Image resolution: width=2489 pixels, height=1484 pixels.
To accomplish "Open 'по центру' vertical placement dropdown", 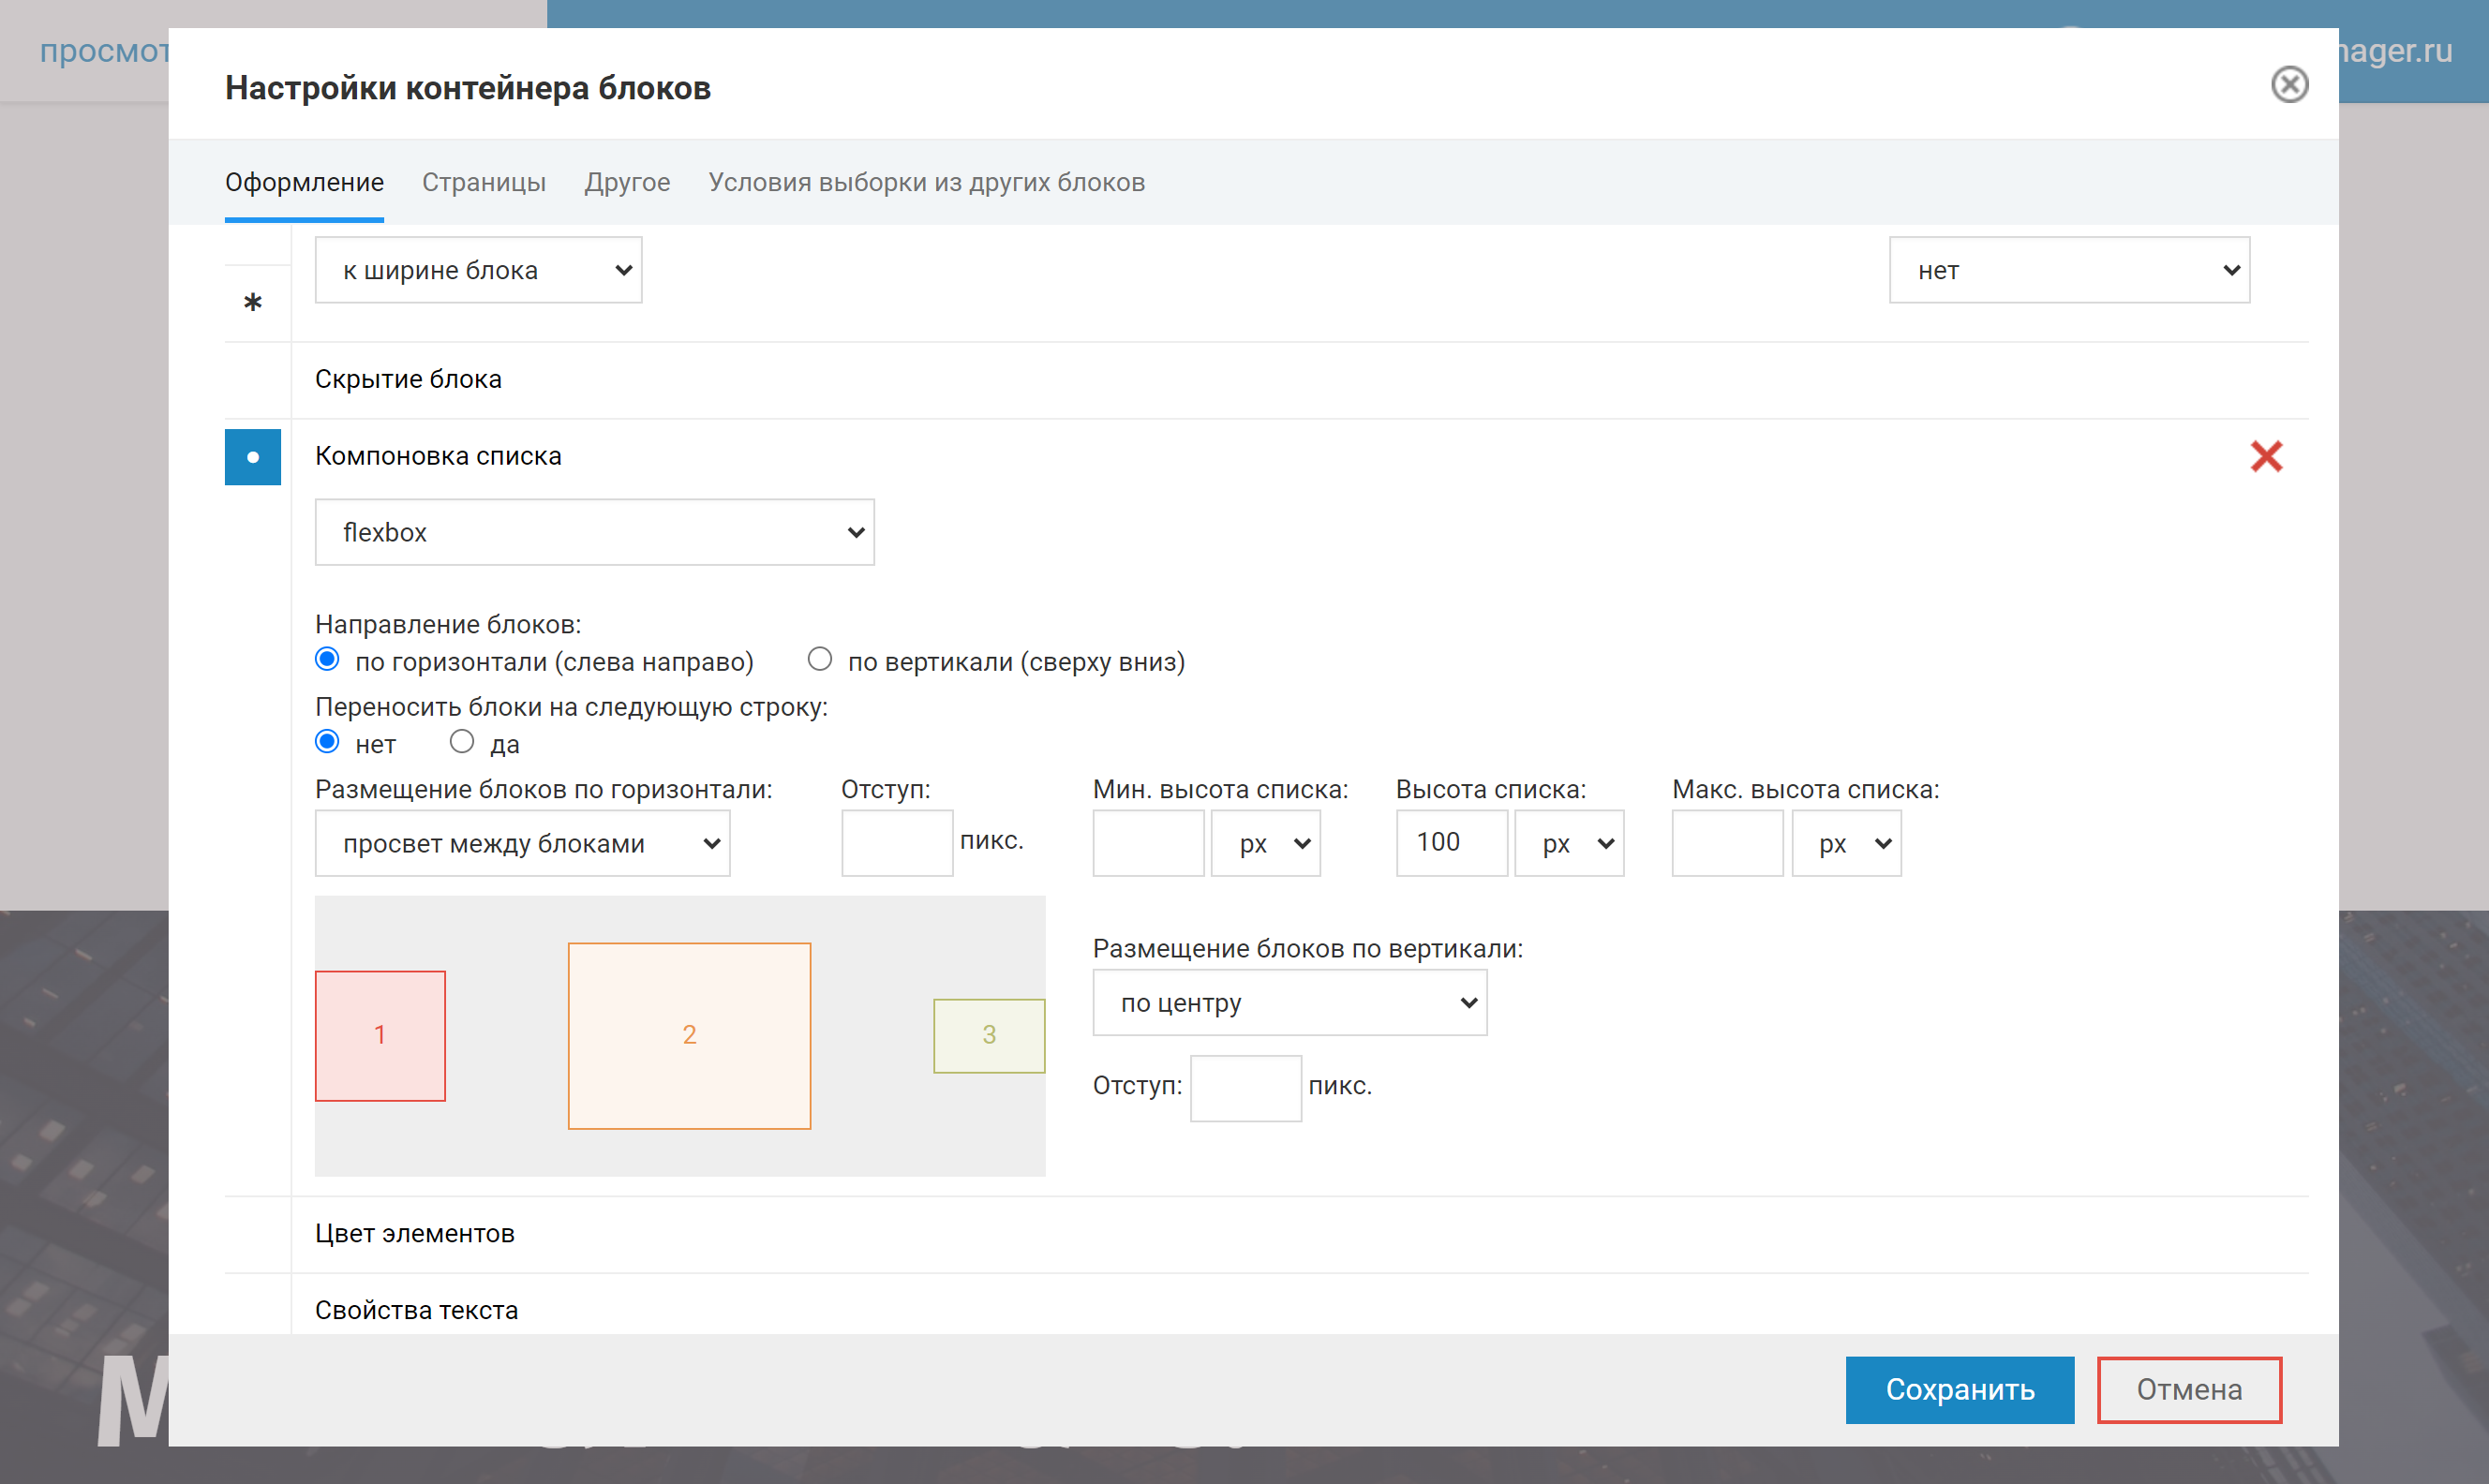I will [x=1289, y=1002].
